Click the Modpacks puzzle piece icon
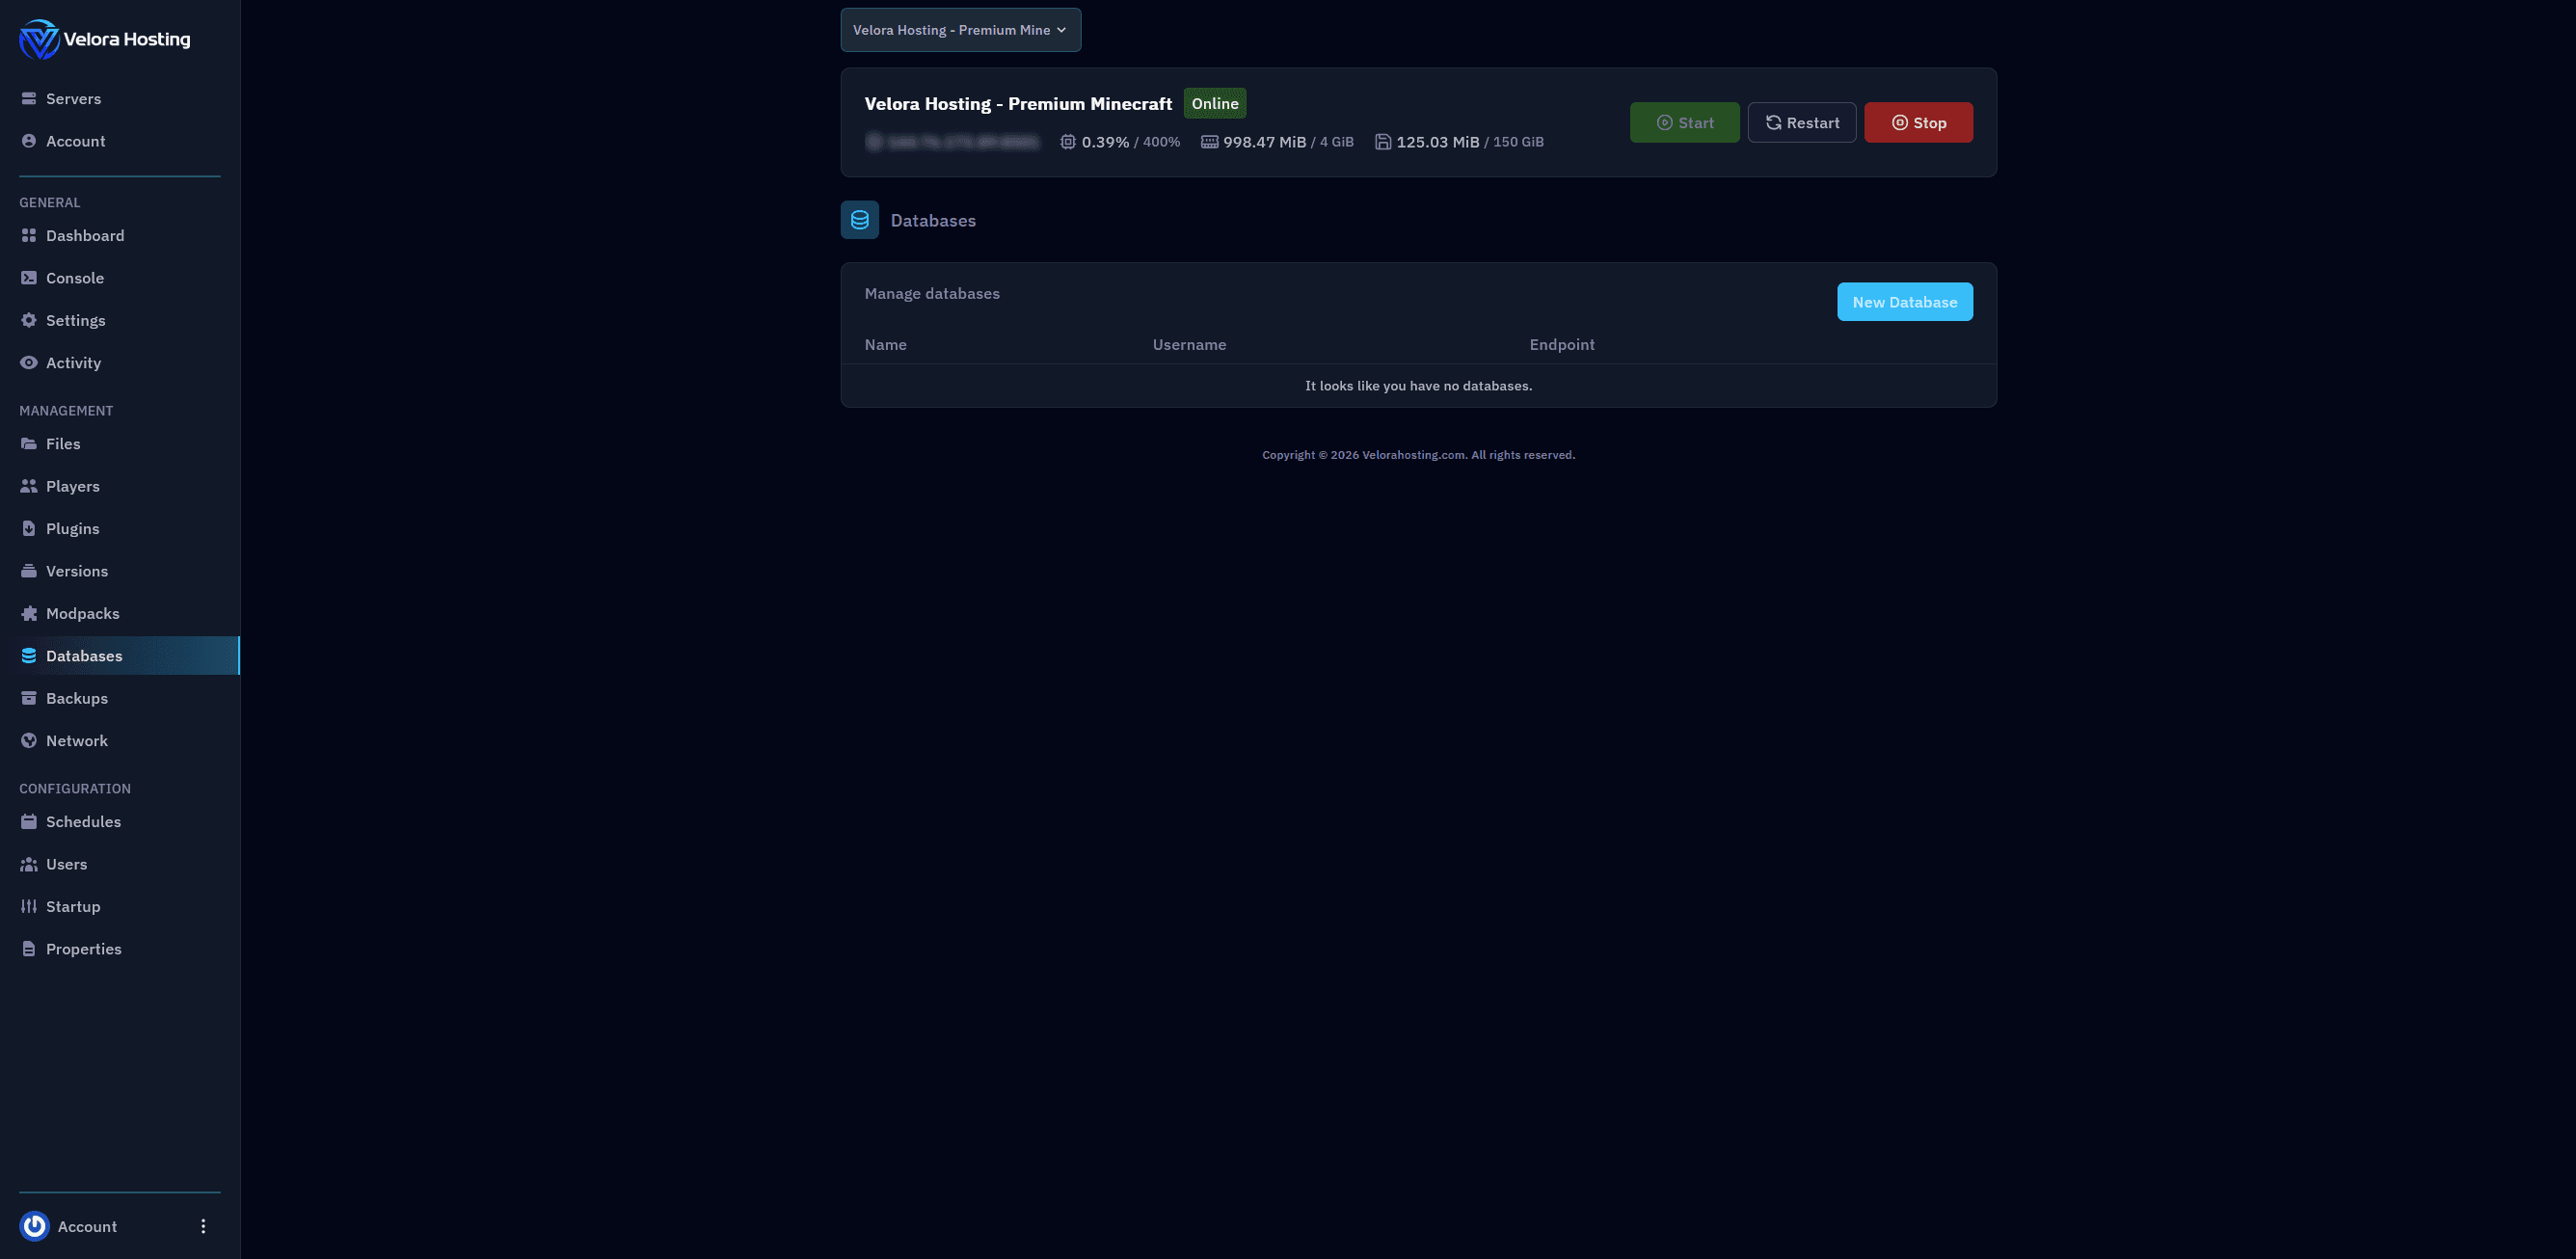This screenshot has height=1259, width=2576. pyautogui.click(x=29, y=613)
